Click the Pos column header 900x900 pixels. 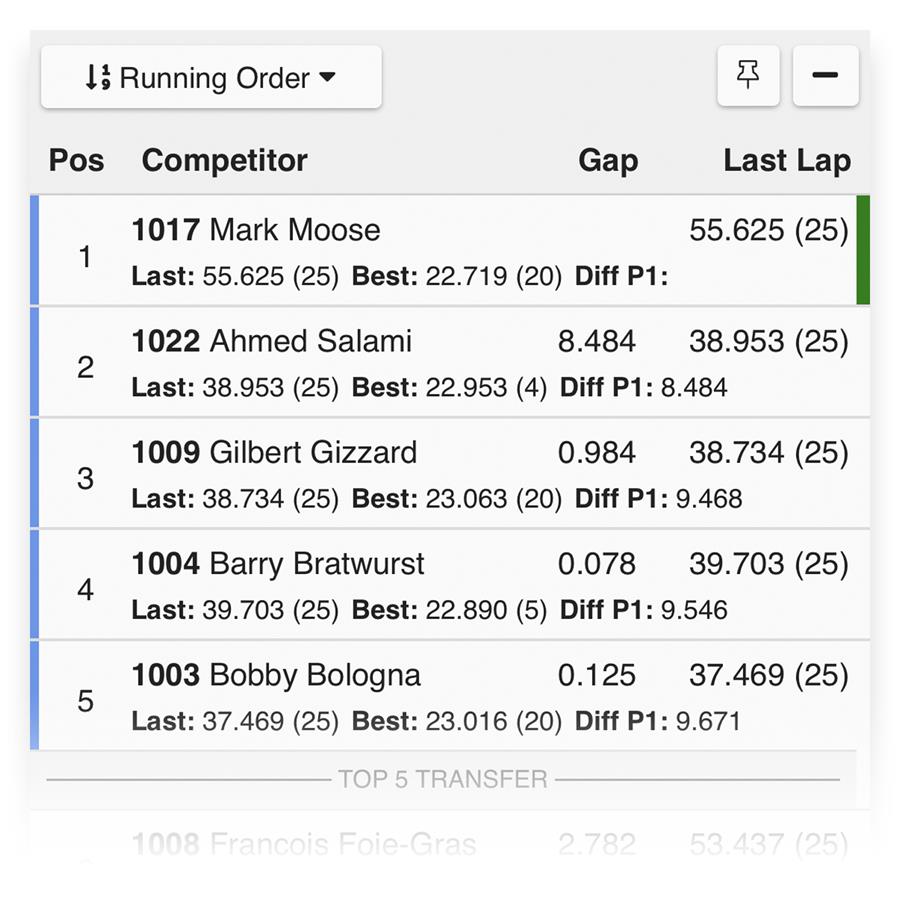point(76,160)
